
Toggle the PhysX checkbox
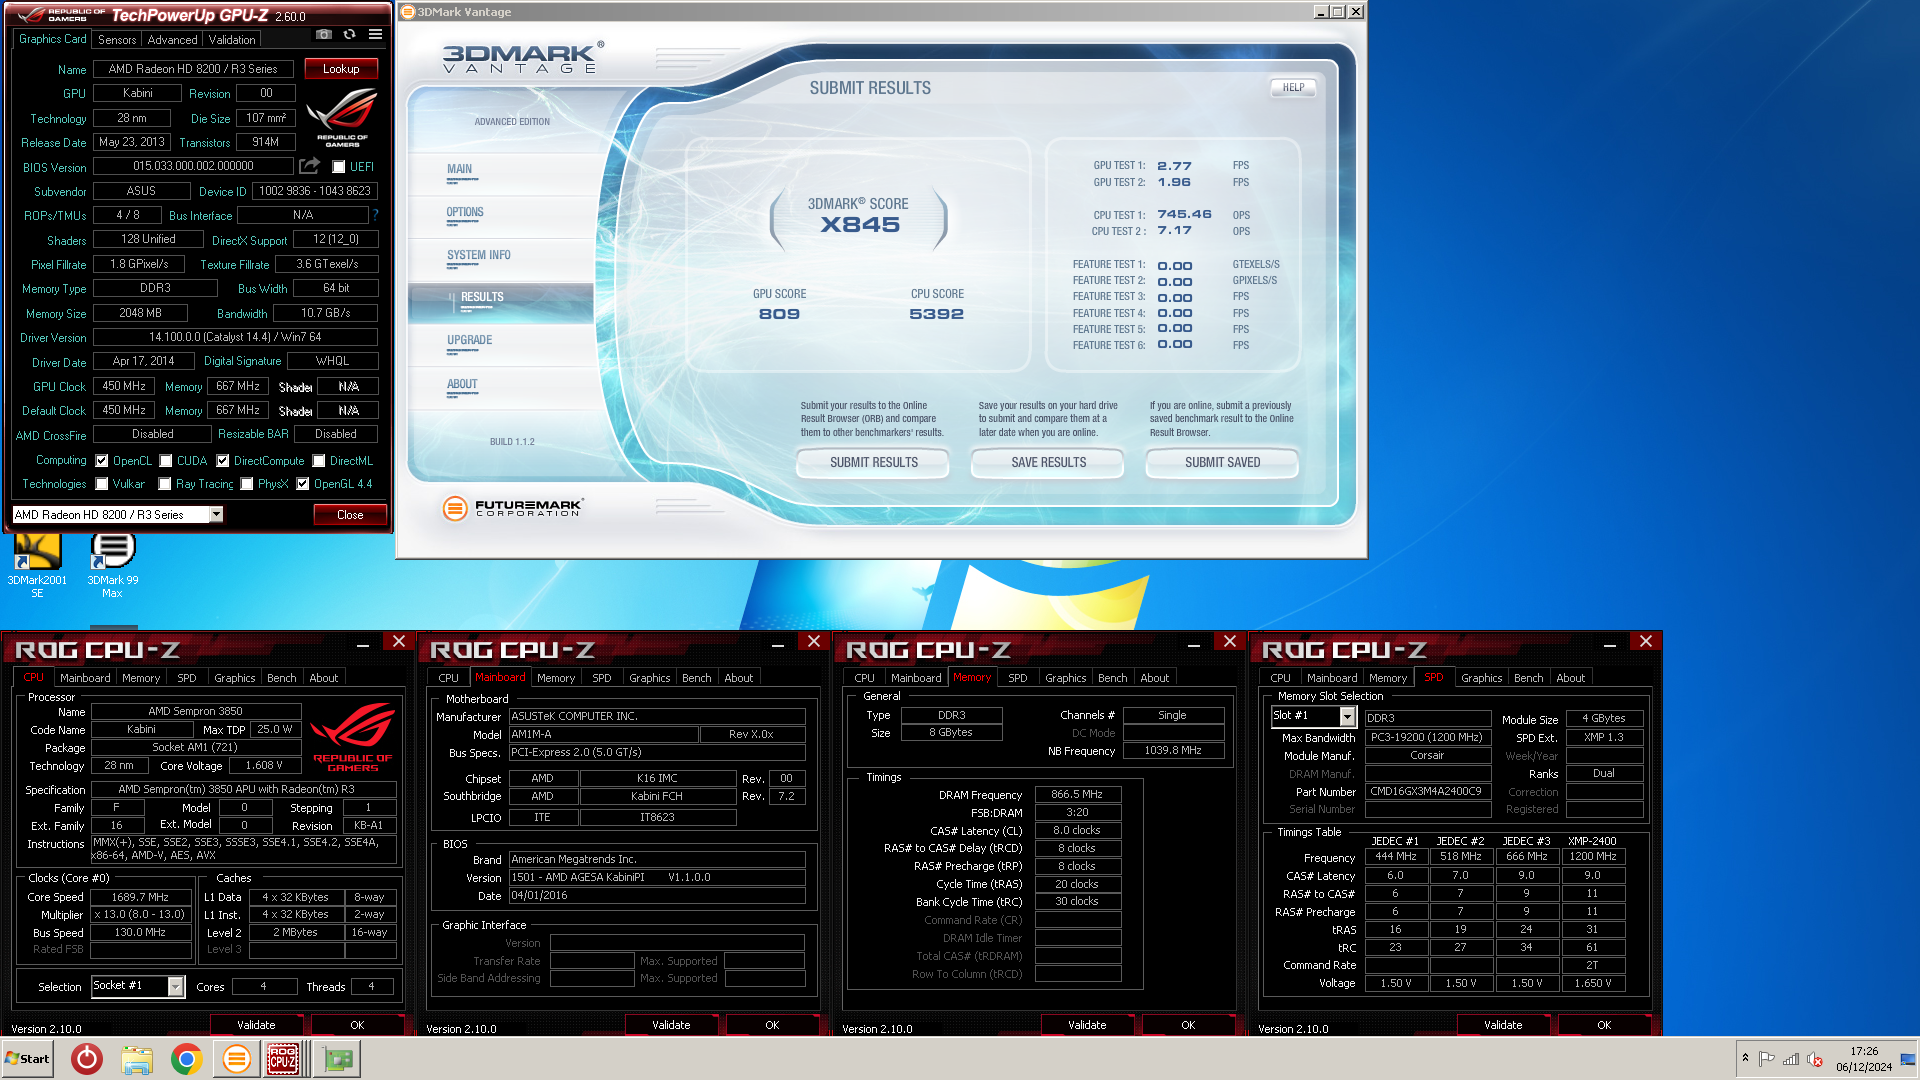[247, 484]
